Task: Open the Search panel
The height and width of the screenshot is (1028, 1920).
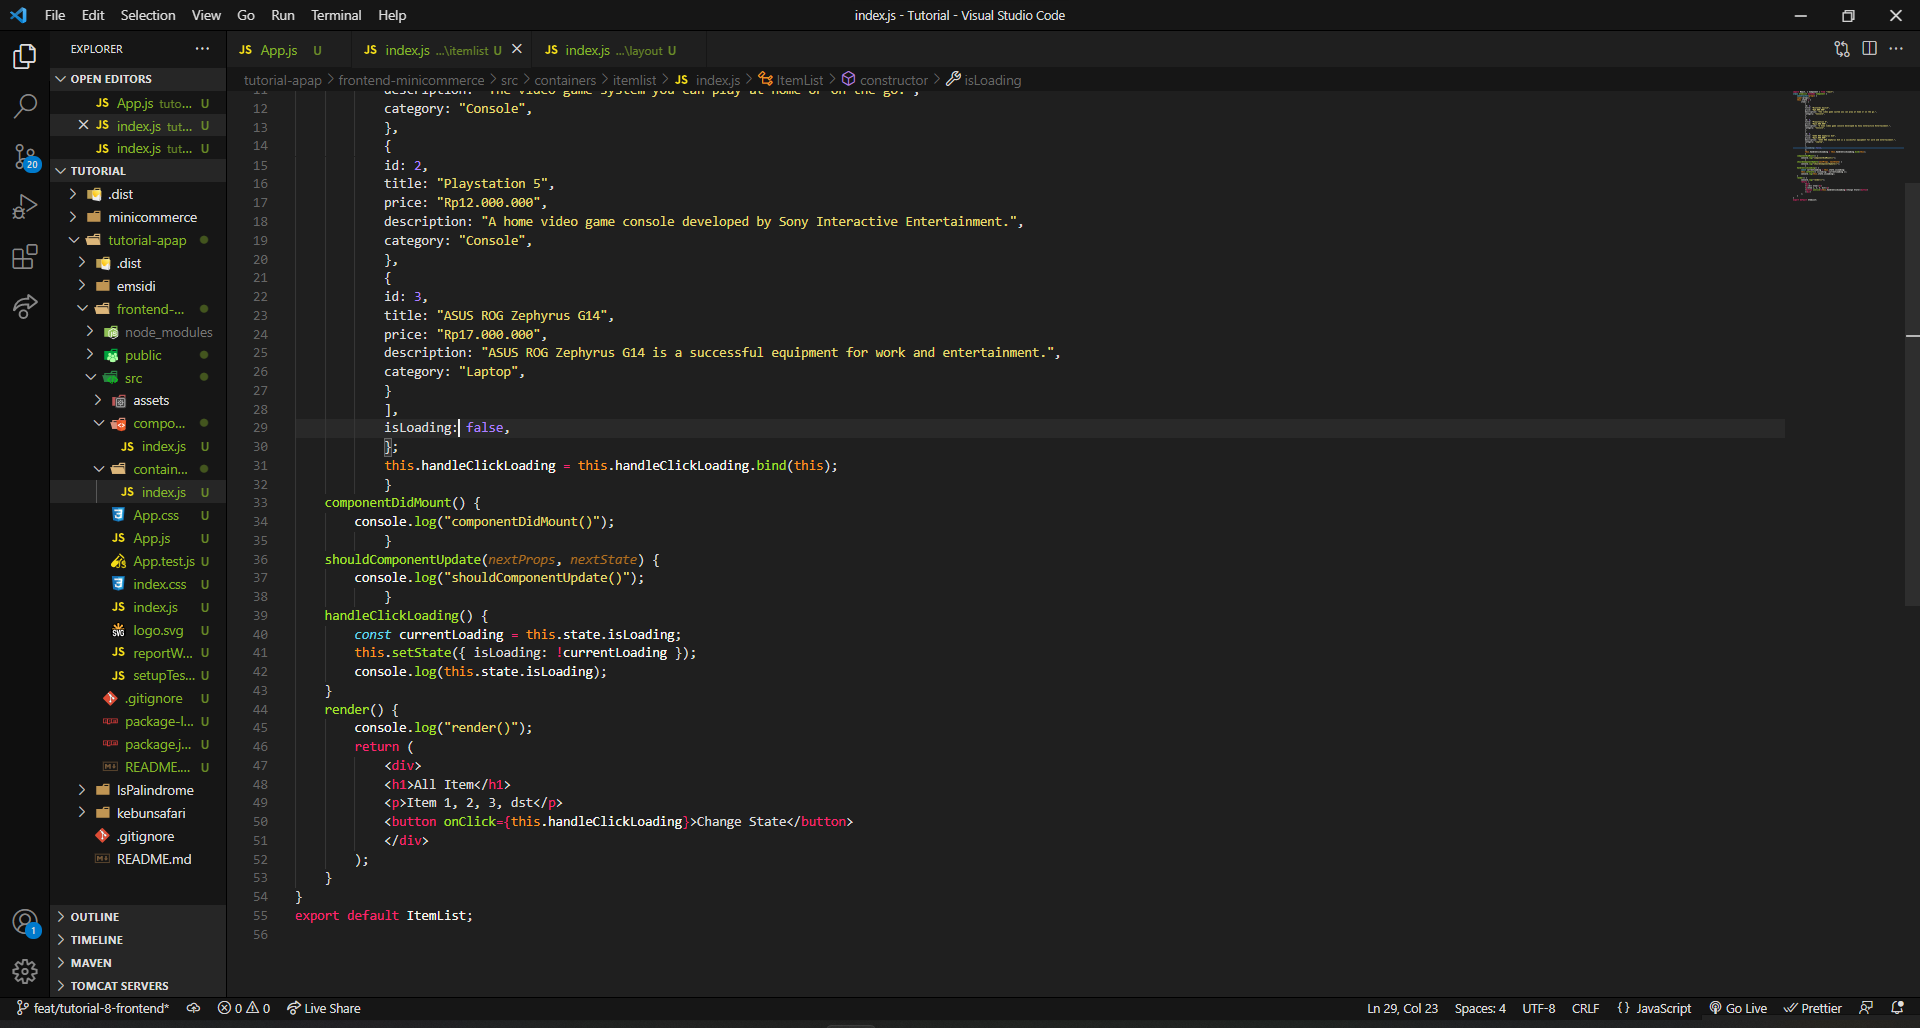Action: (25, 106)
